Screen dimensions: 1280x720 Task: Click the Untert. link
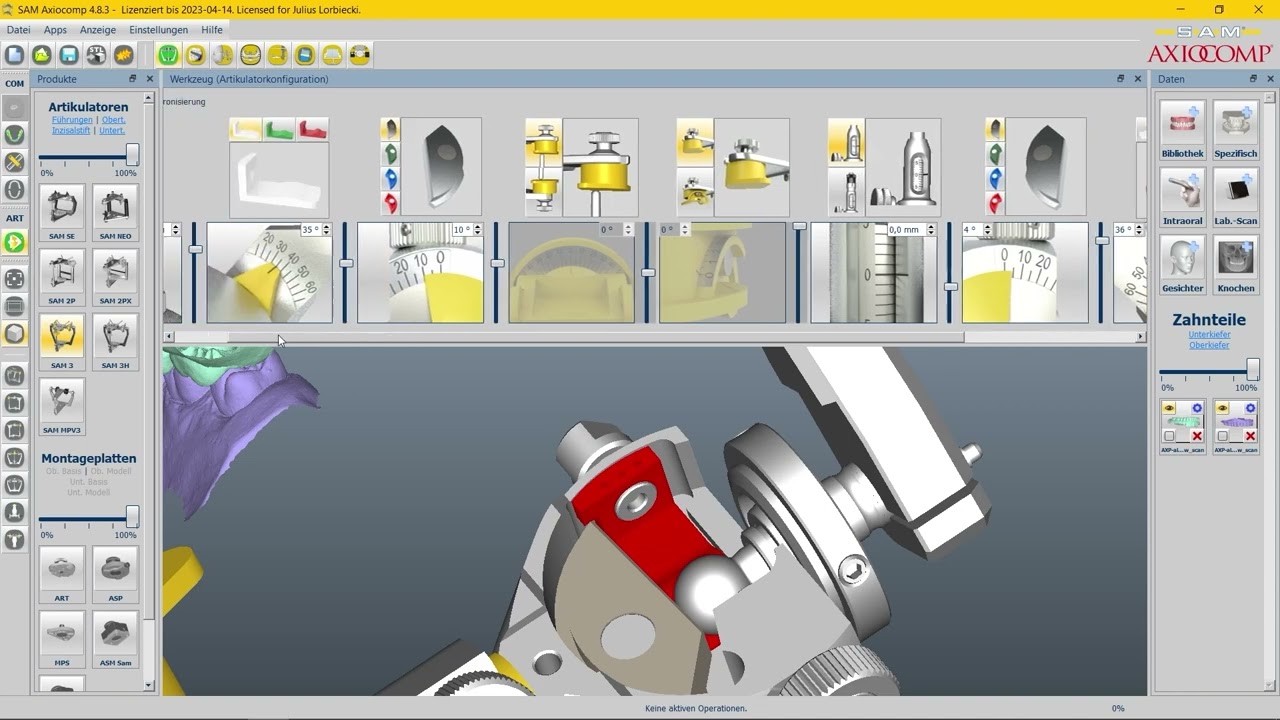(x=112, y=131)
